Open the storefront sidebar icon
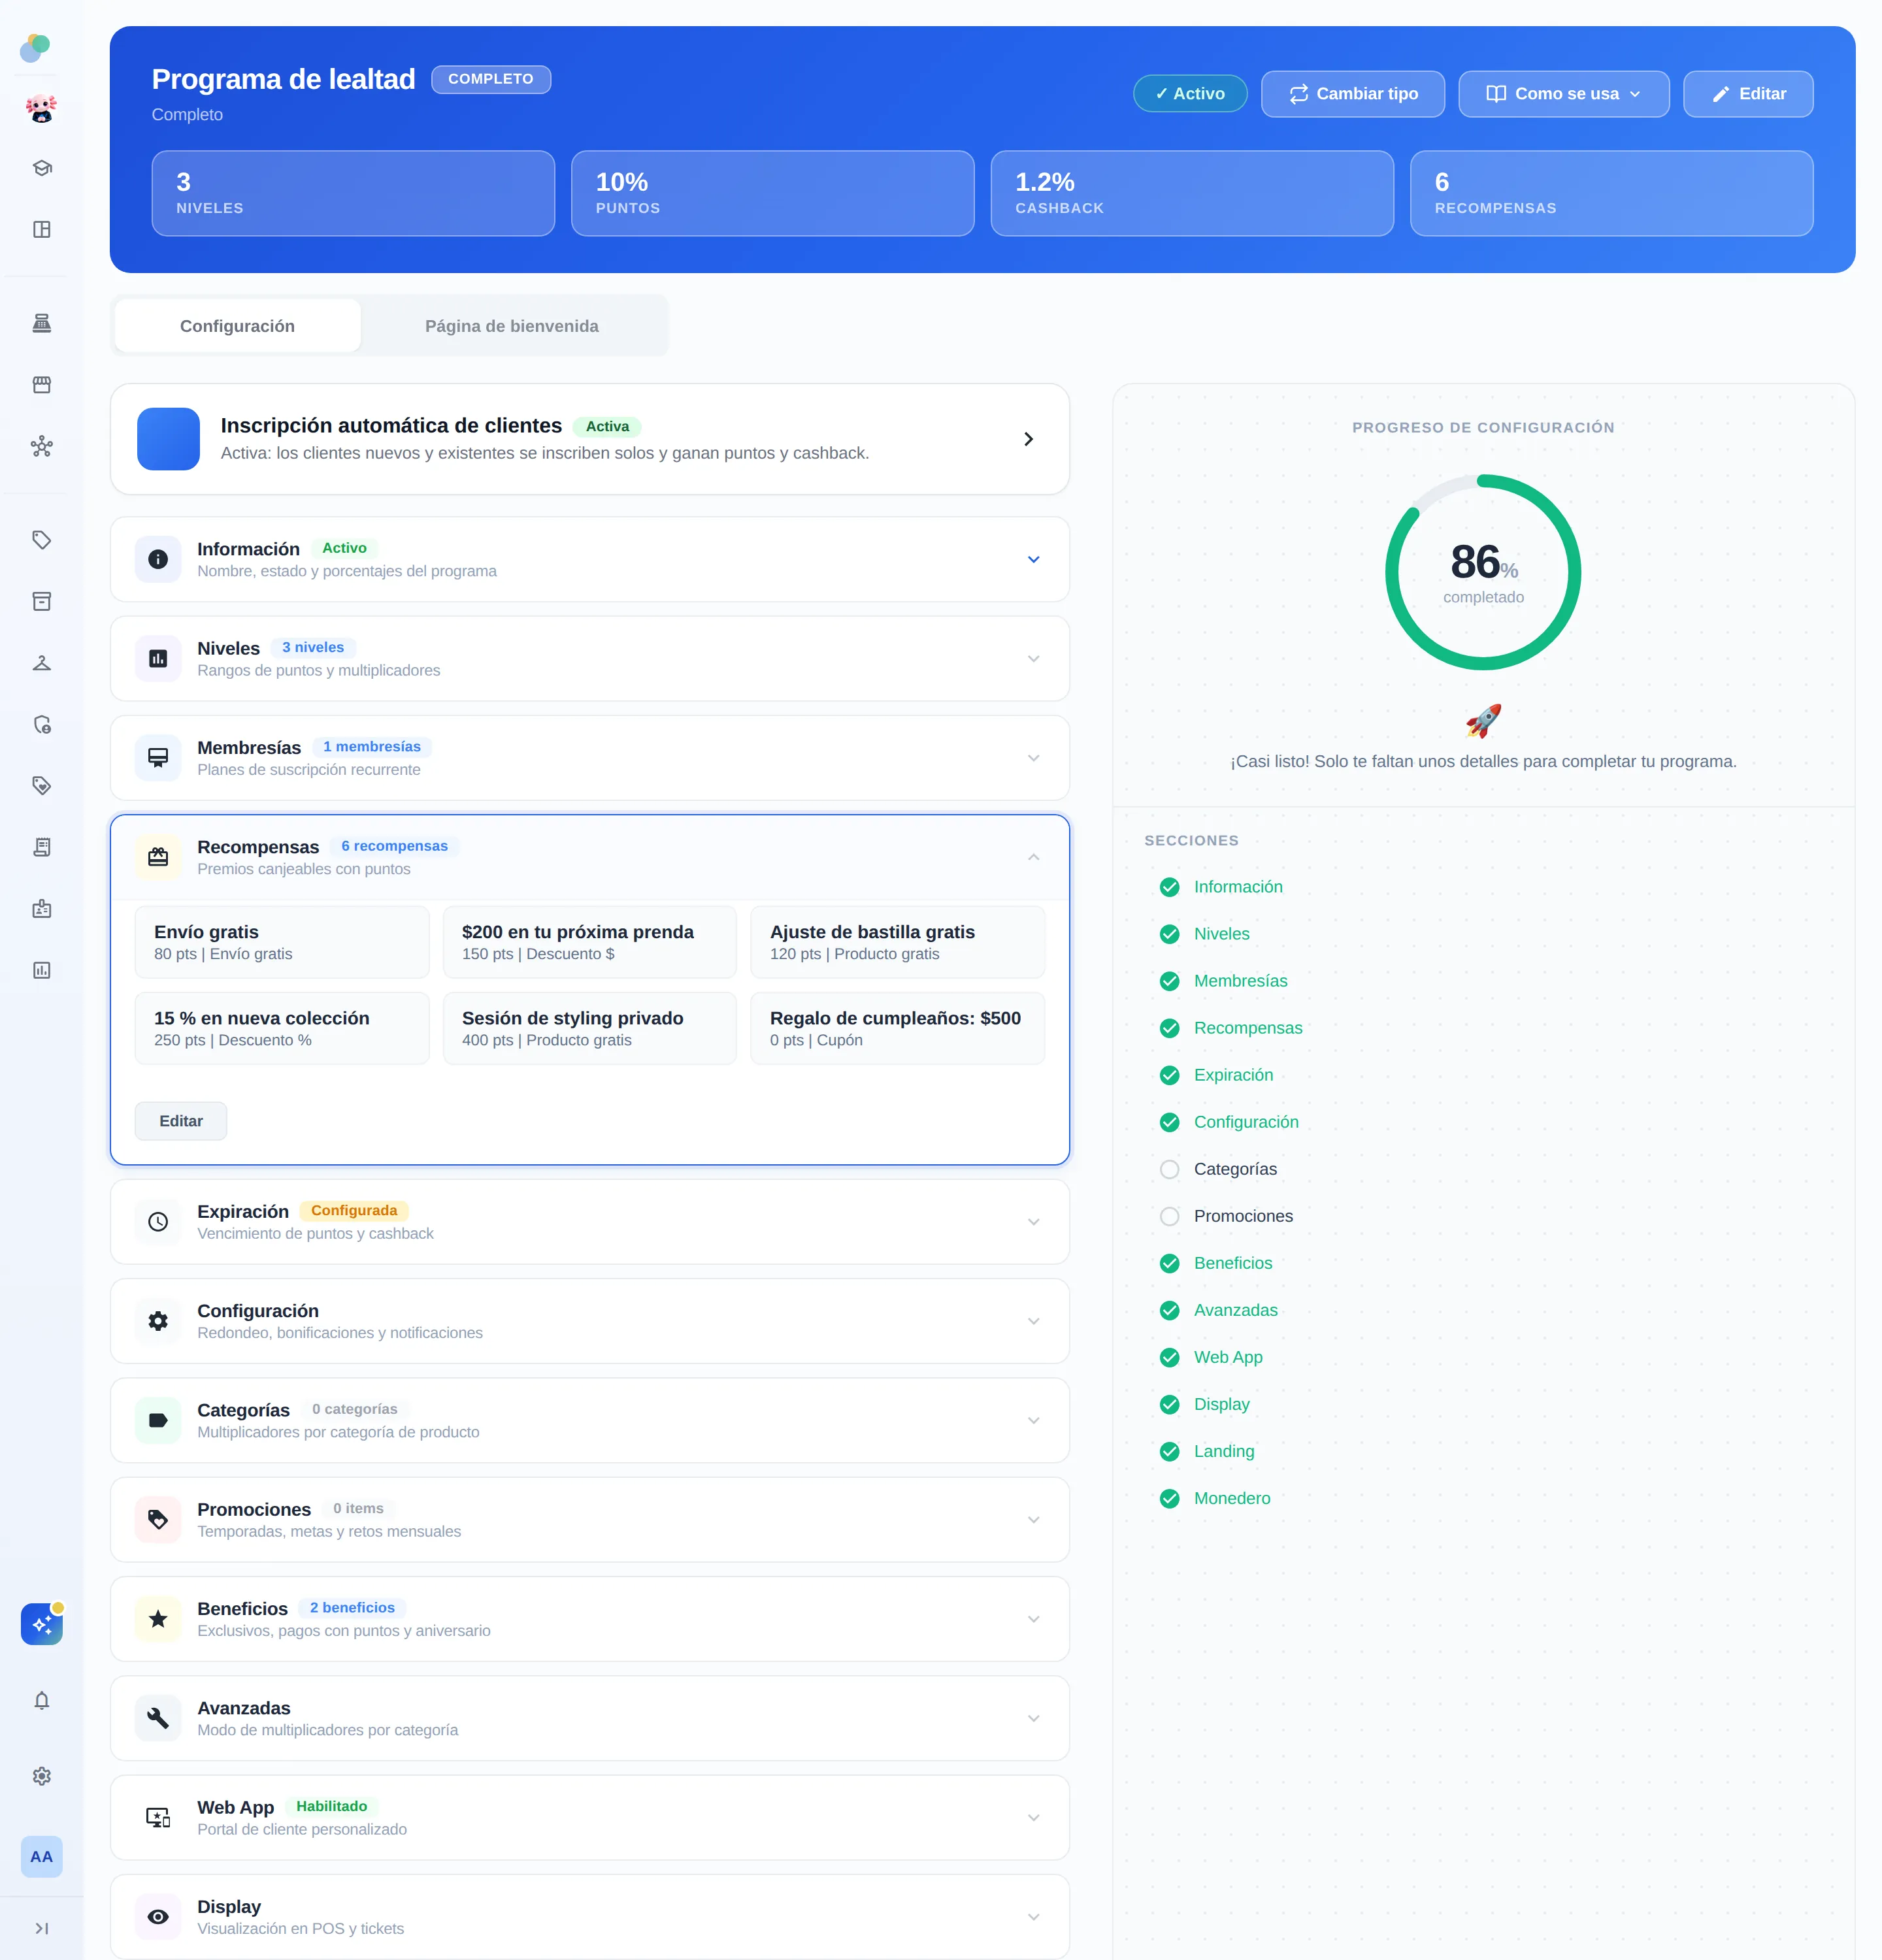 pyautogui.click(x=41, y=385)
